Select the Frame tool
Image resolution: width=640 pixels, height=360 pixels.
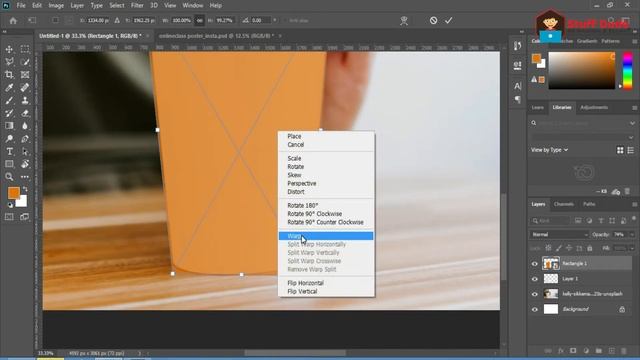[x=25, y=75]
